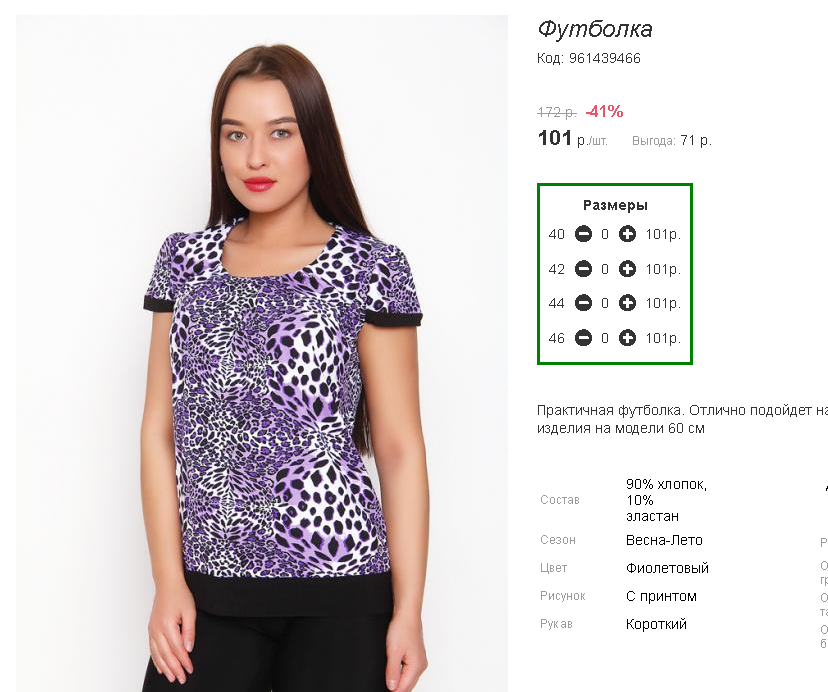Click the quantity value for size 42
828x692 pixels.
click(x=605, y=269)
